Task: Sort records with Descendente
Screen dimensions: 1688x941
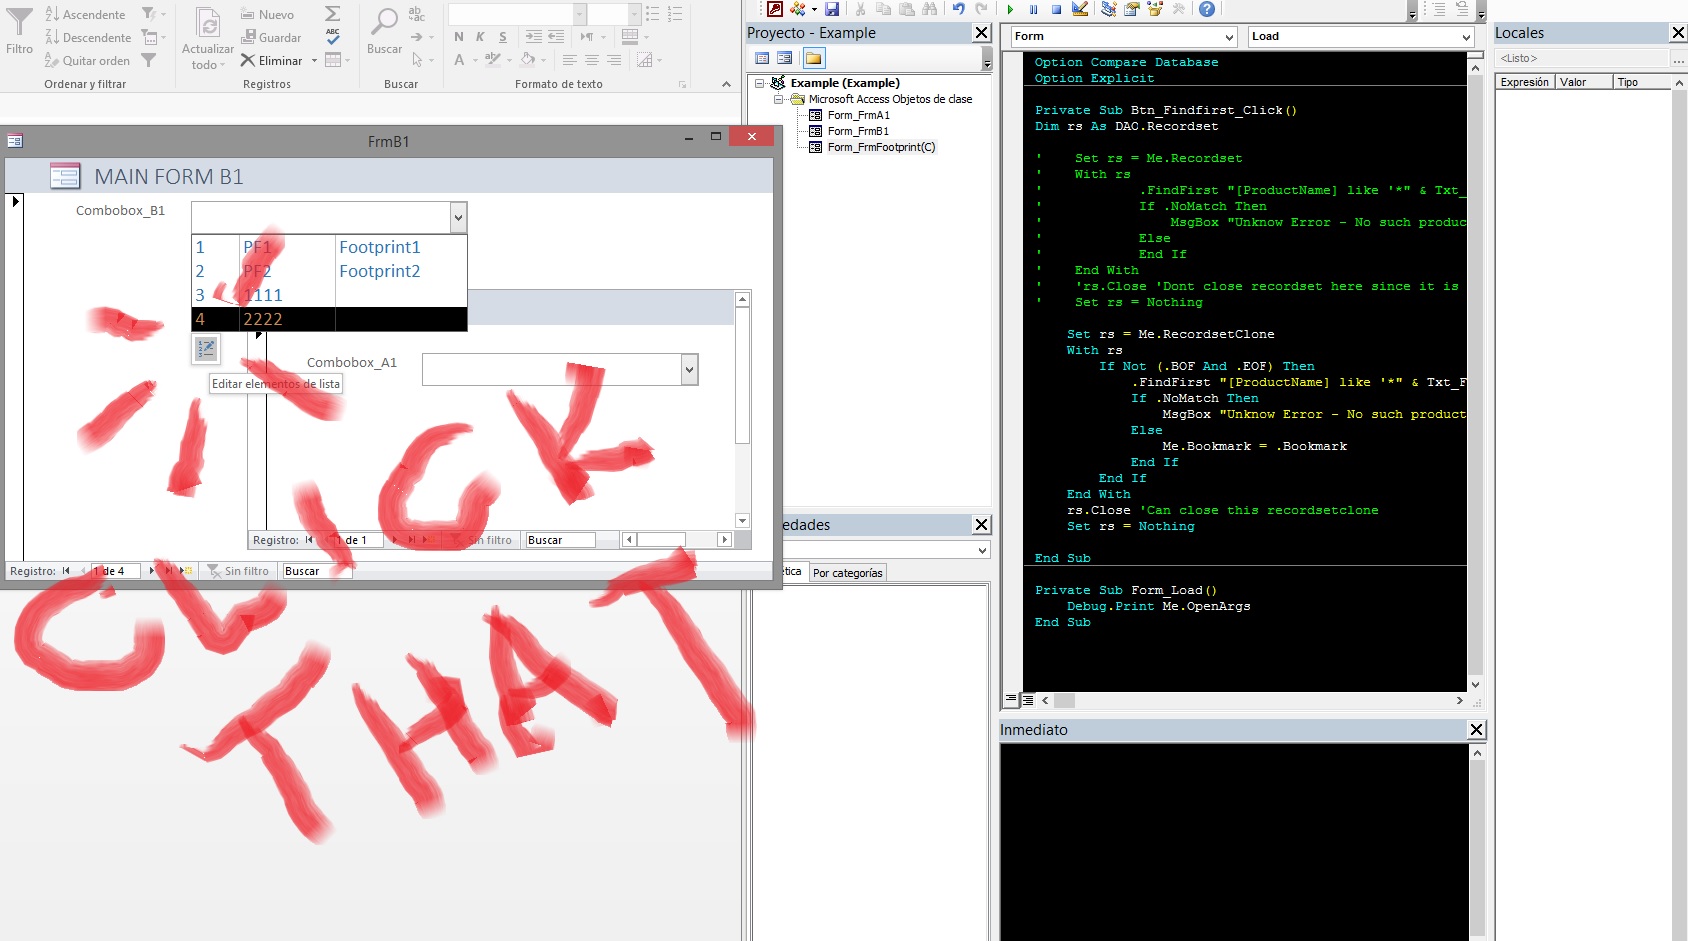Action: (88, 37)
